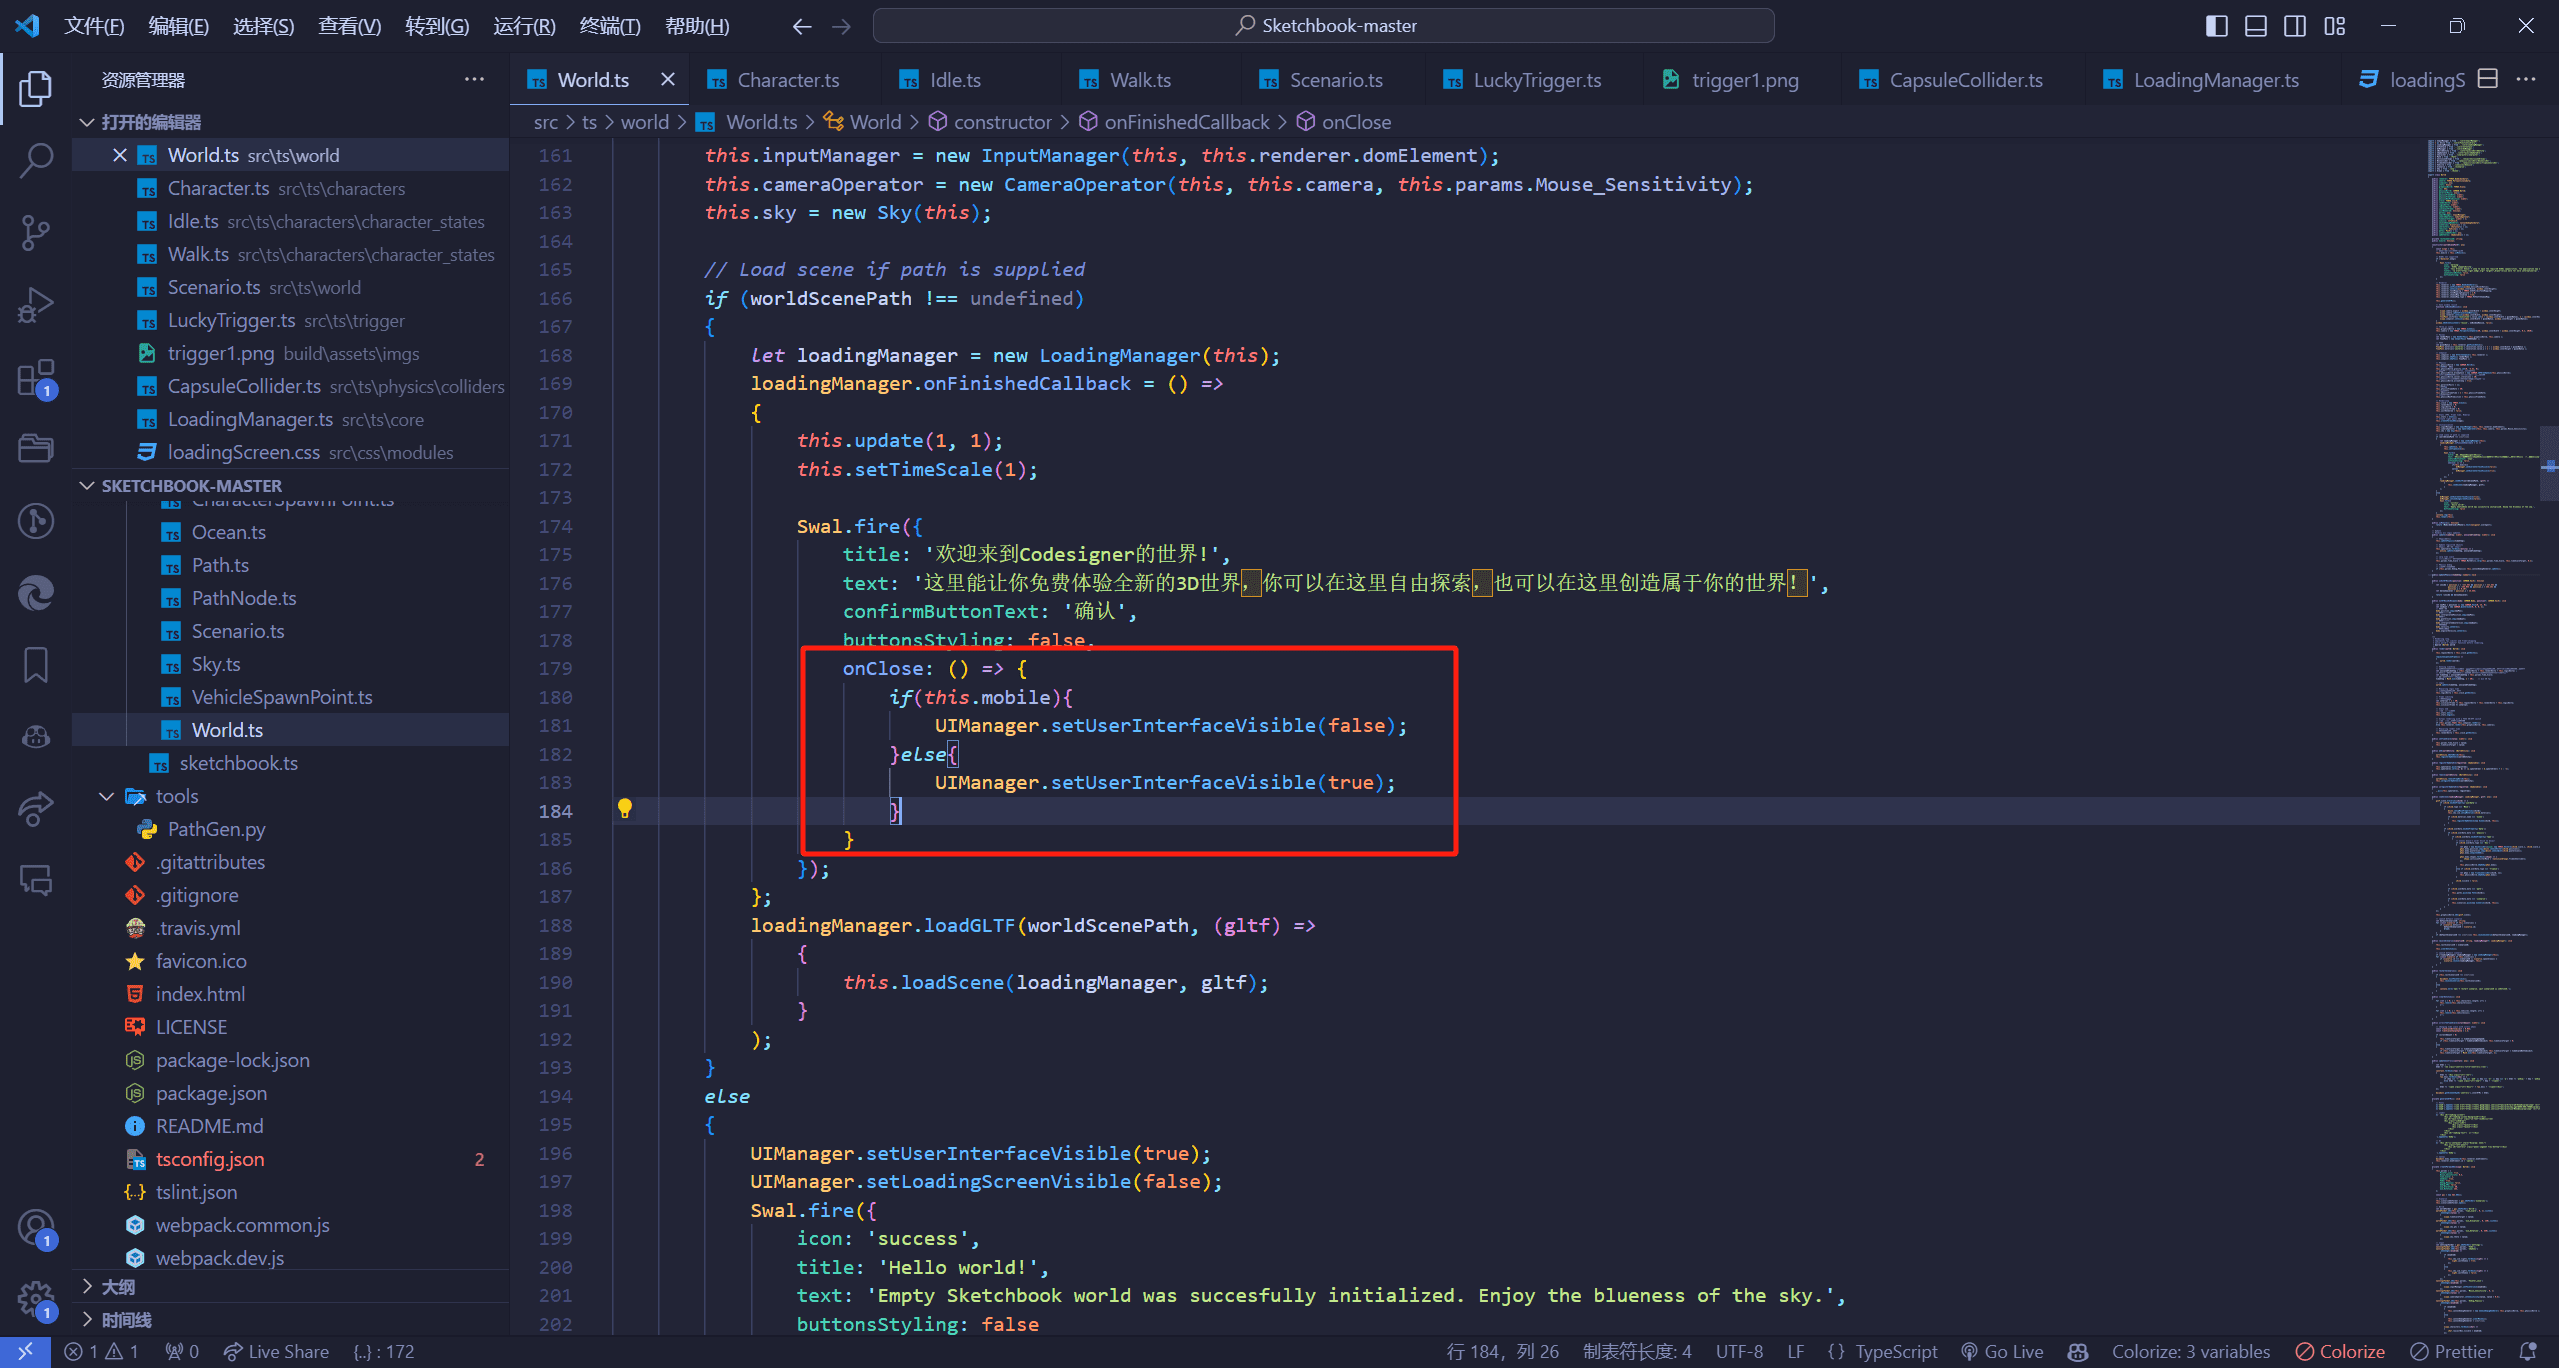Click tab size indicator in status bar
The width and height of the screenshot is (2559, 1368).
point(1637,1352)
